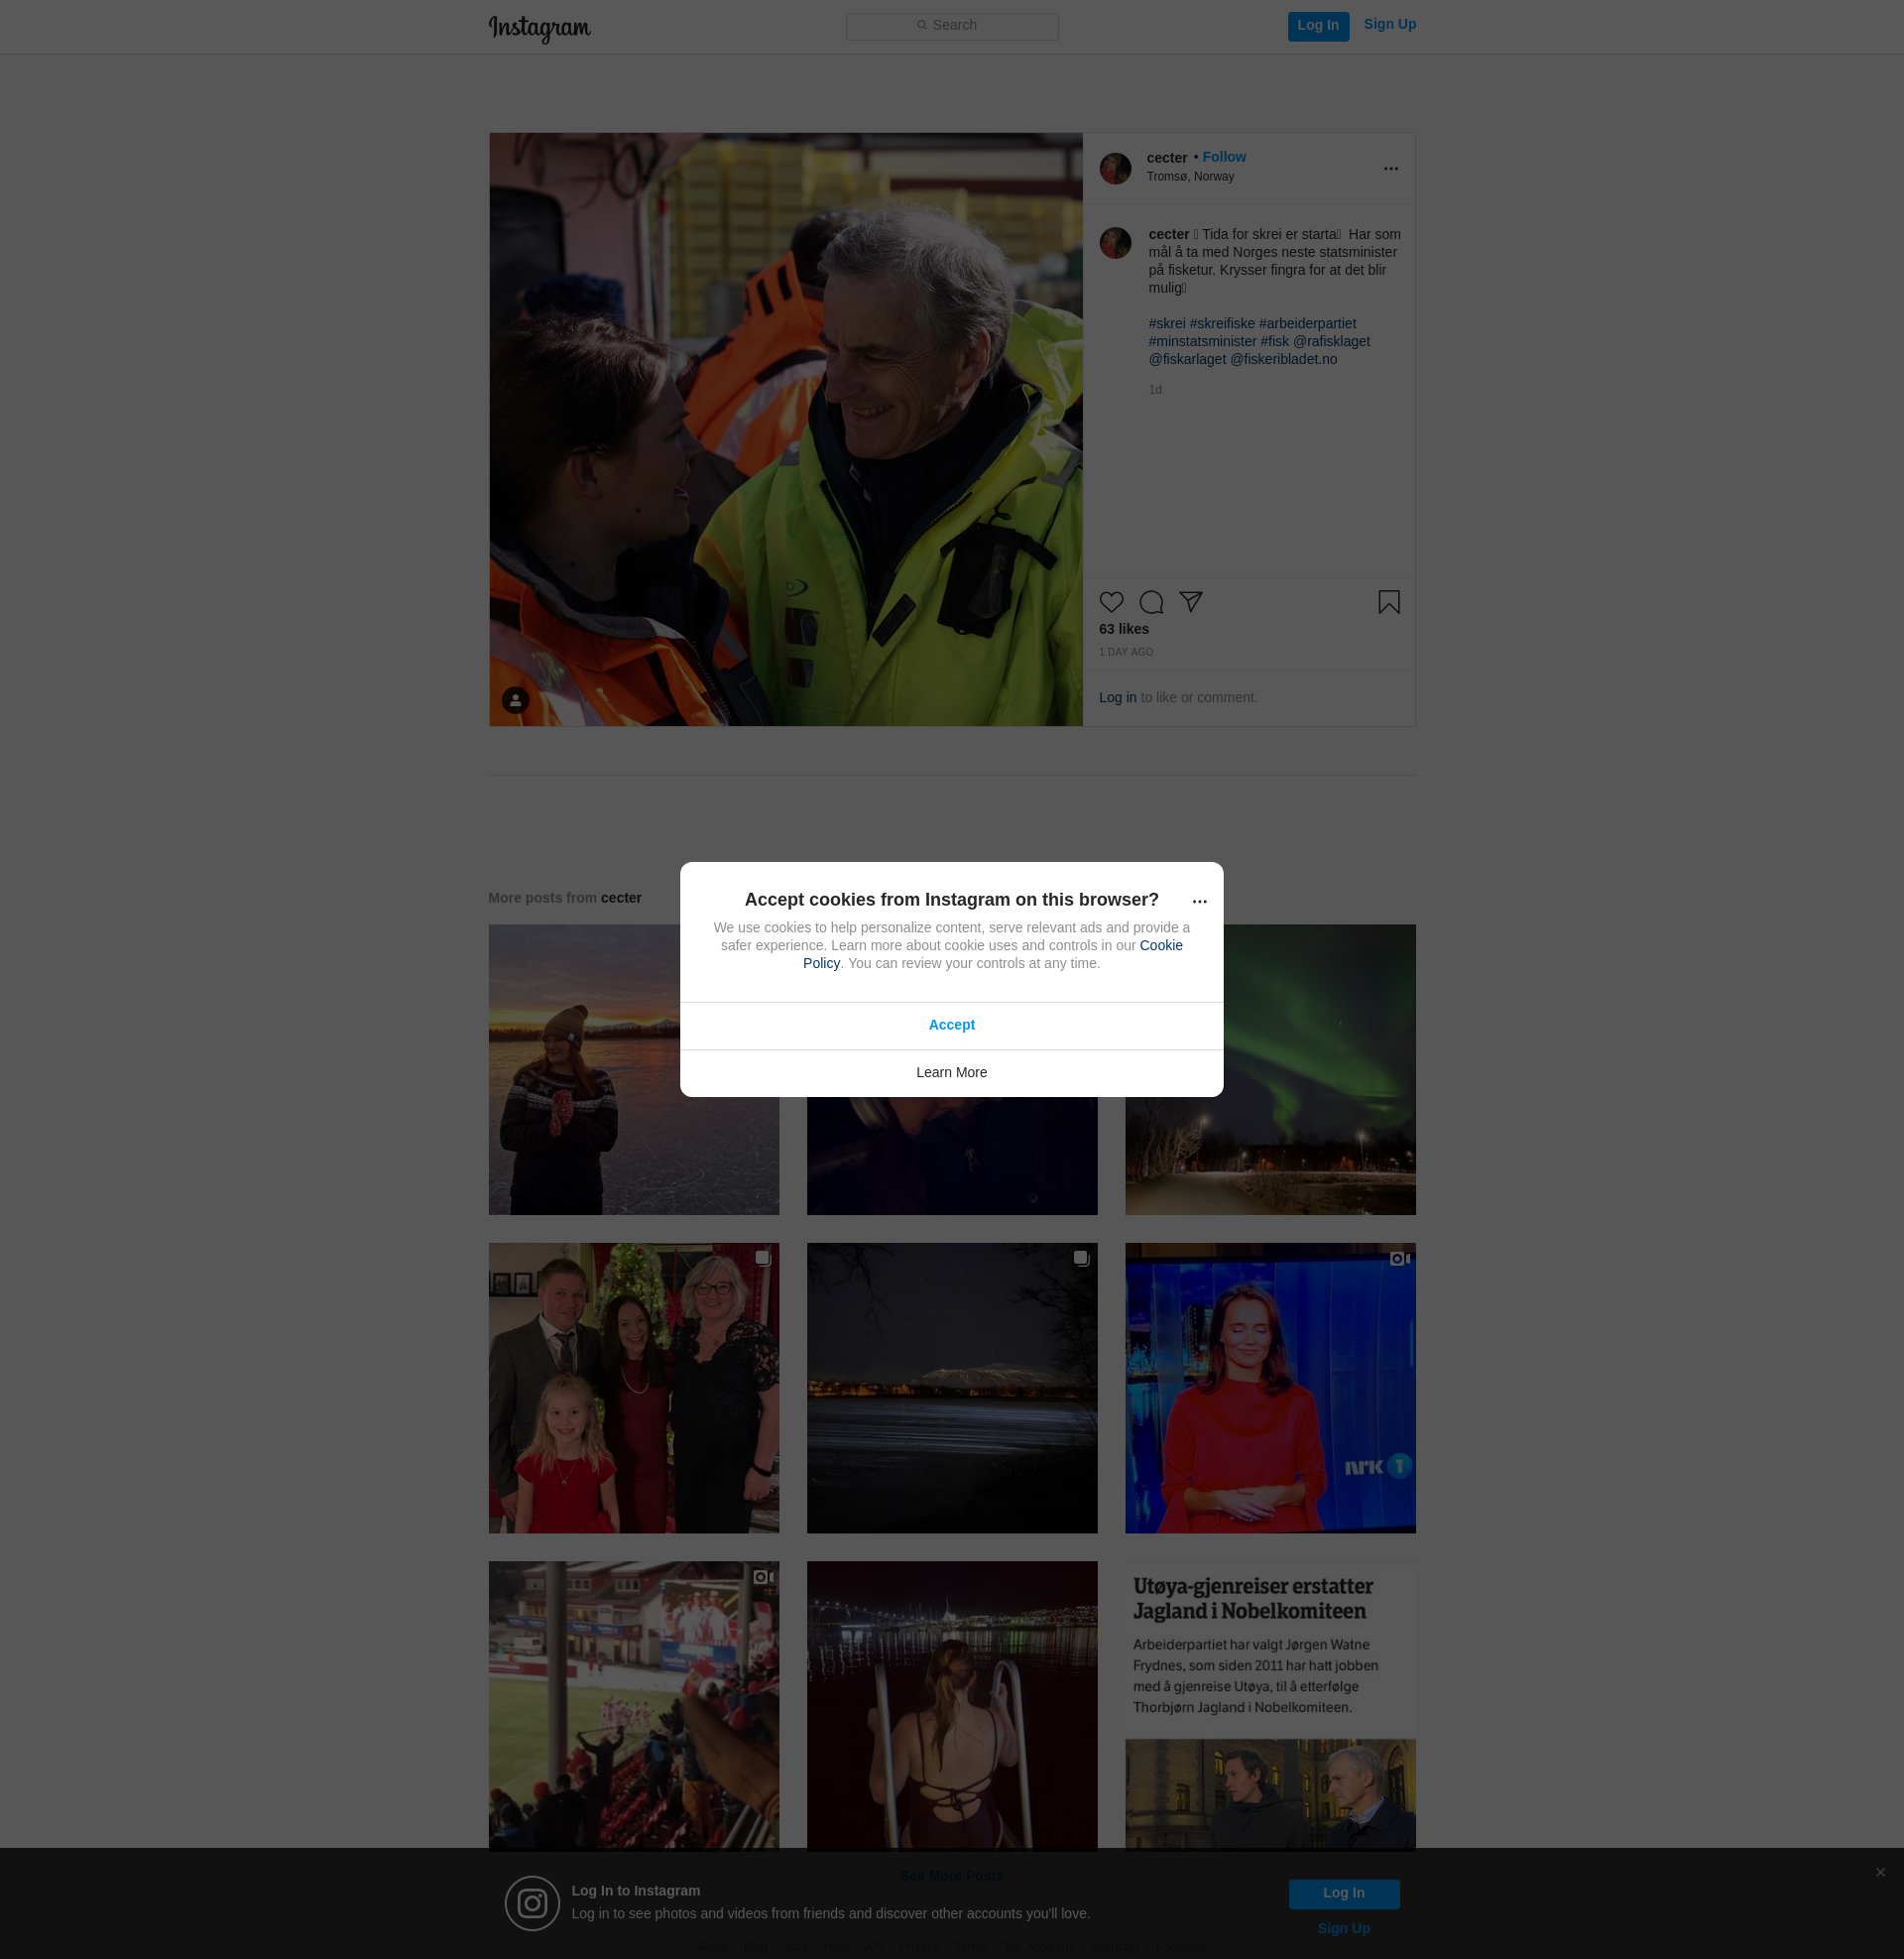Image resolution: width=1904 pixels, height=1959 pixels.
Task: Click top Sign Up link
Action: click(1389, 24)
